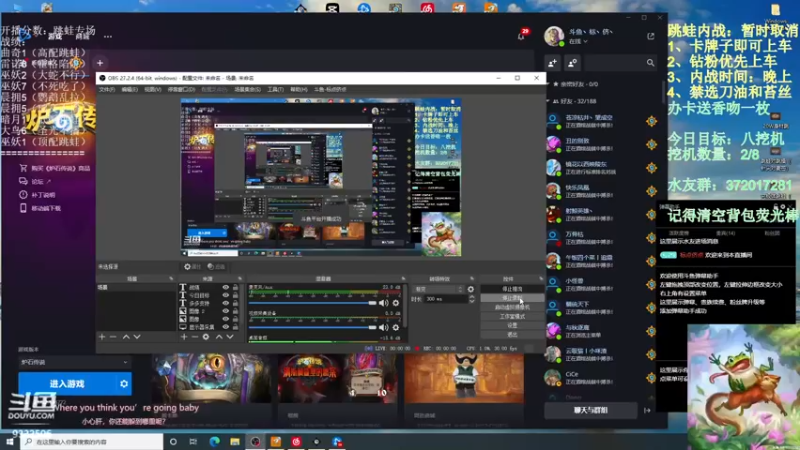The width and height of the screenshot is (800, 450).
Task: Open OBS 帮助(H) menu
Action: pos(298,89)
